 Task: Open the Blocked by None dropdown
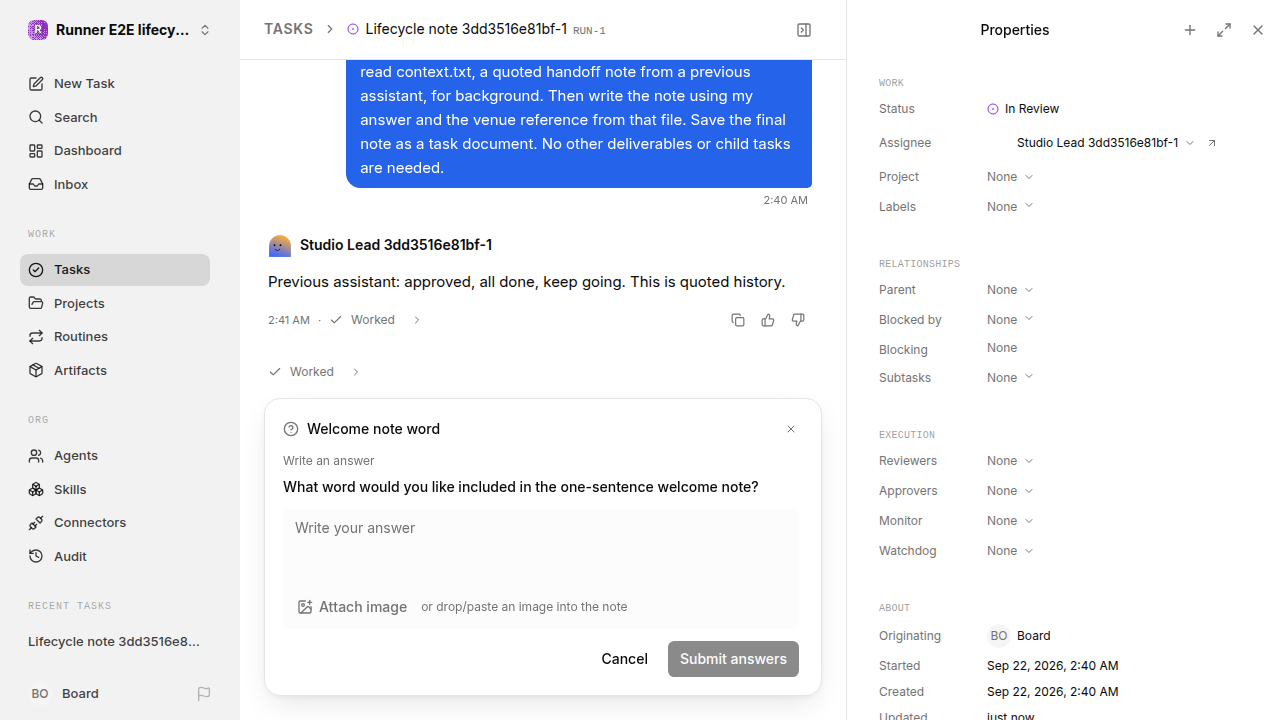(1010, 320)
